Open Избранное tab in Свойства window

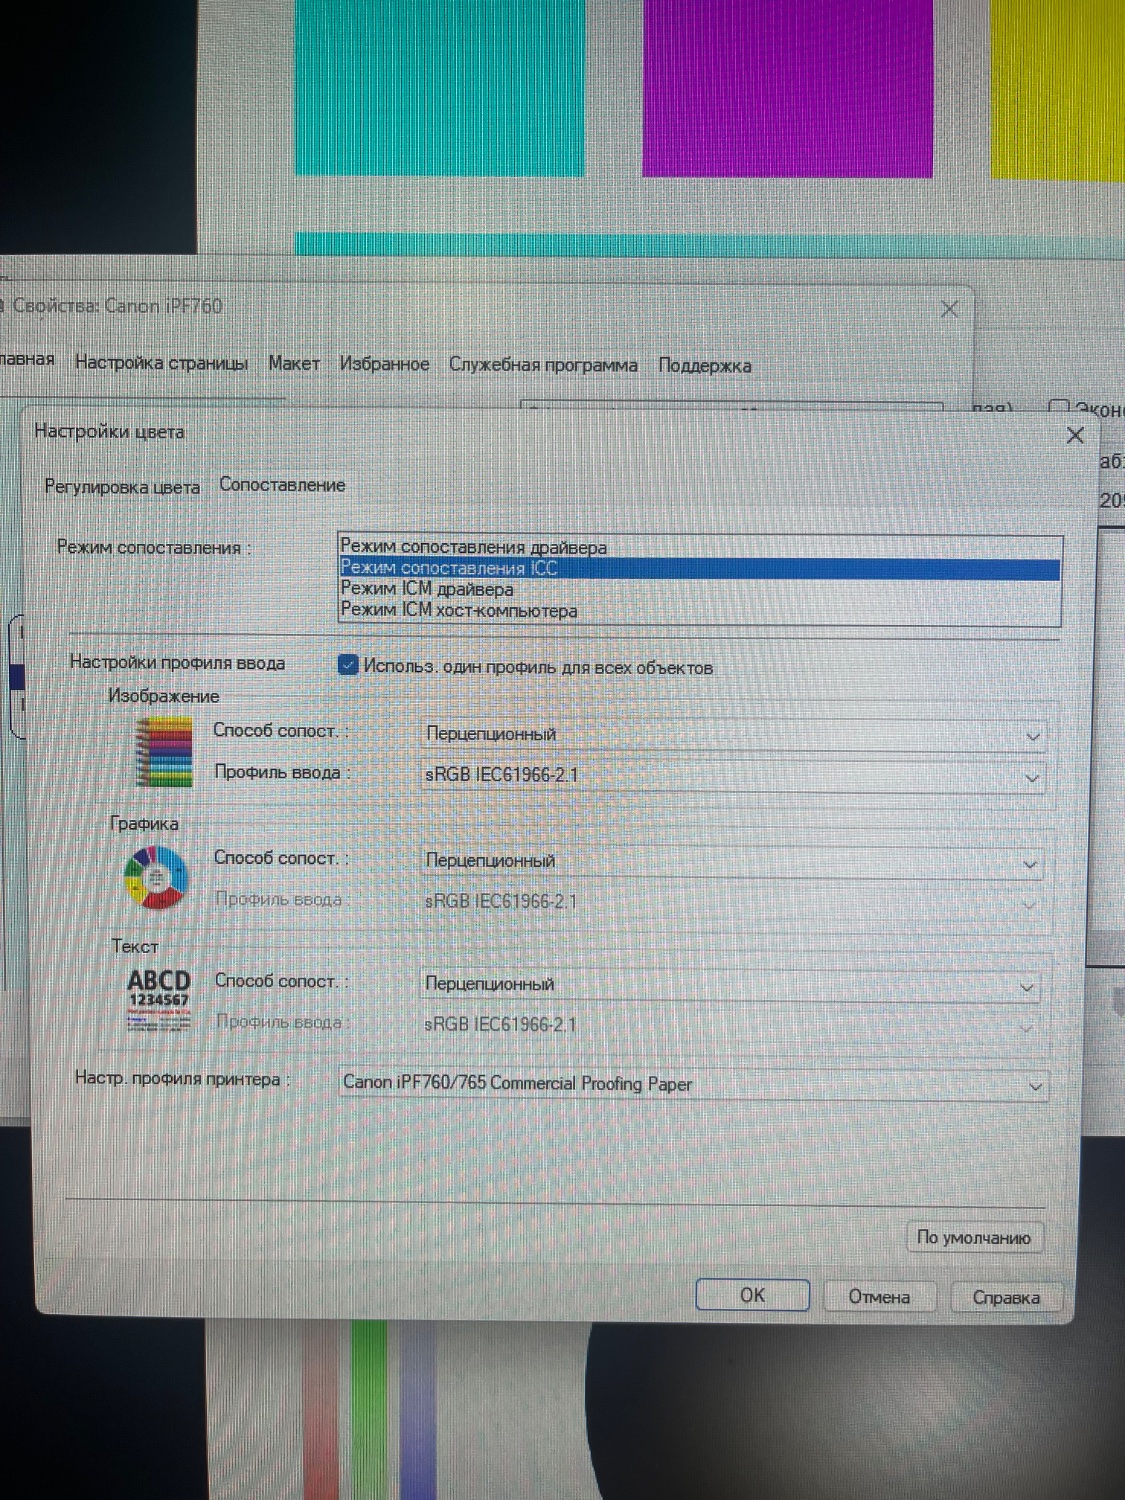[x=384, y=364]
